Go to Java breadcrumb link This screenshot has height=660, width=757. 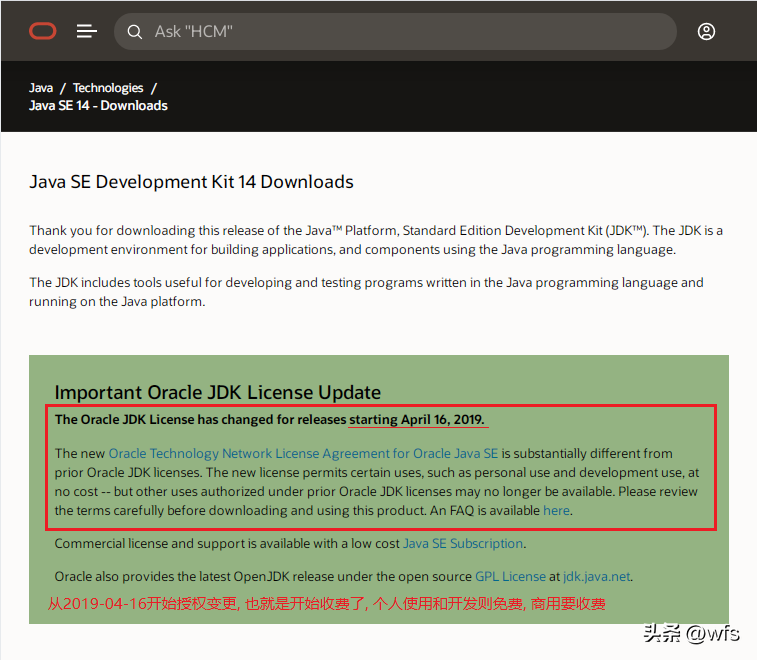tap(41, 88)
